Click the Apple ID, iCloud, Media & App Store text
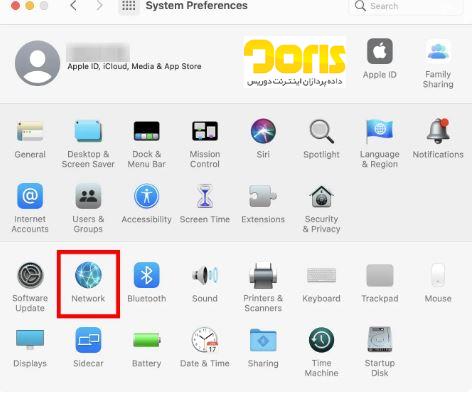This screenshot has width=472, height=396. tap(134, 66)
